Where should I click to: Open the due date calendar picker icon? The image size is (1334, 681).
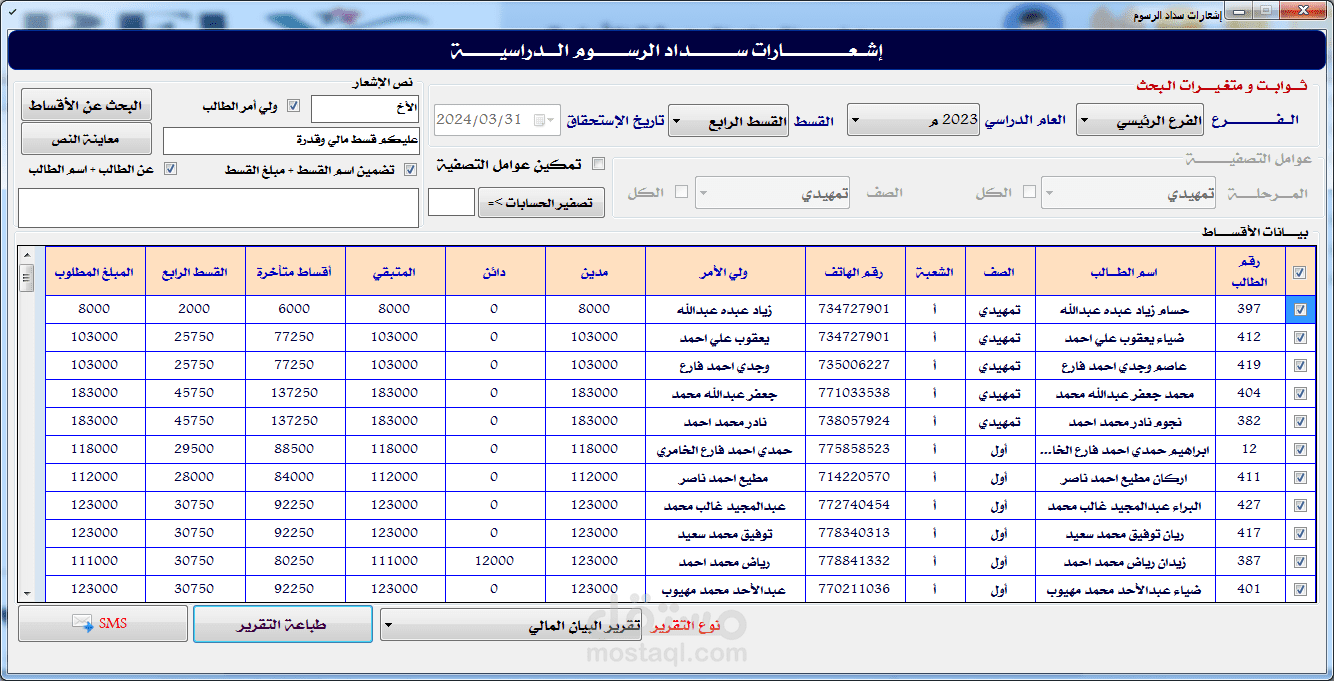543,120
